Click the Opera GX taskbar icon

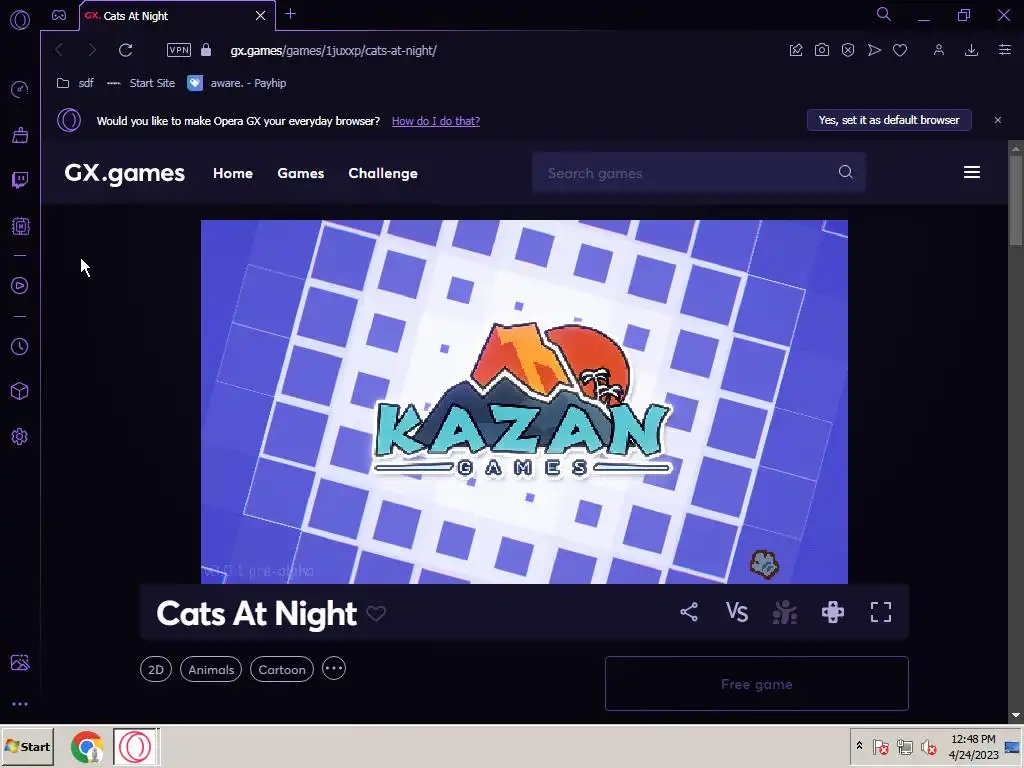click(135, 747)
